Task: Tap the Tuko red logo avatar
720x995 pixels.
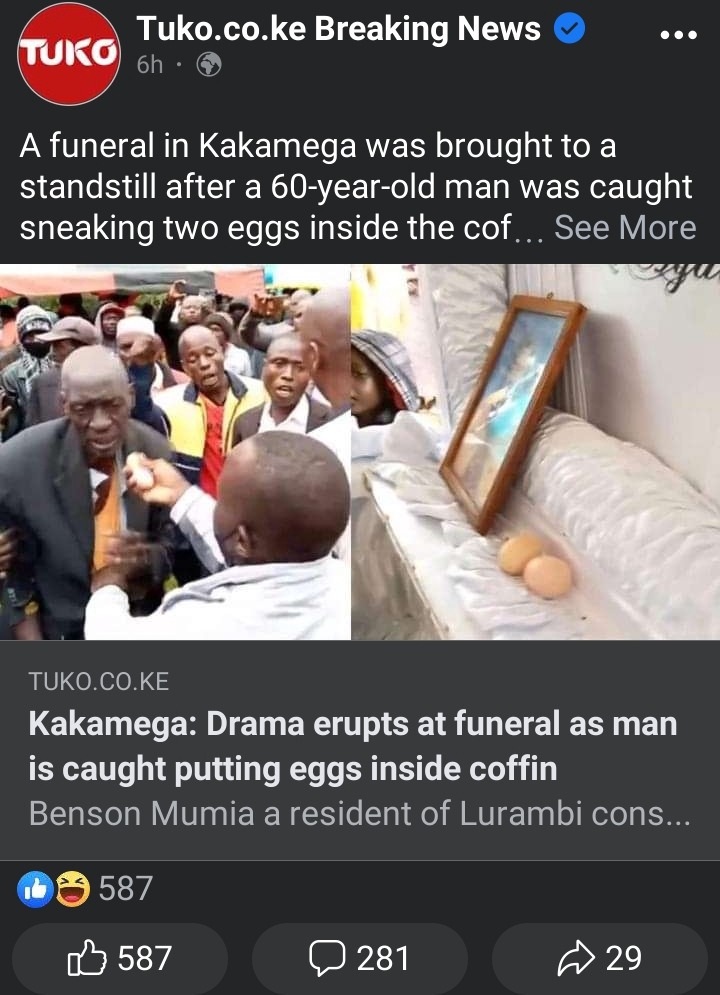Action: (x=69, y=54)
